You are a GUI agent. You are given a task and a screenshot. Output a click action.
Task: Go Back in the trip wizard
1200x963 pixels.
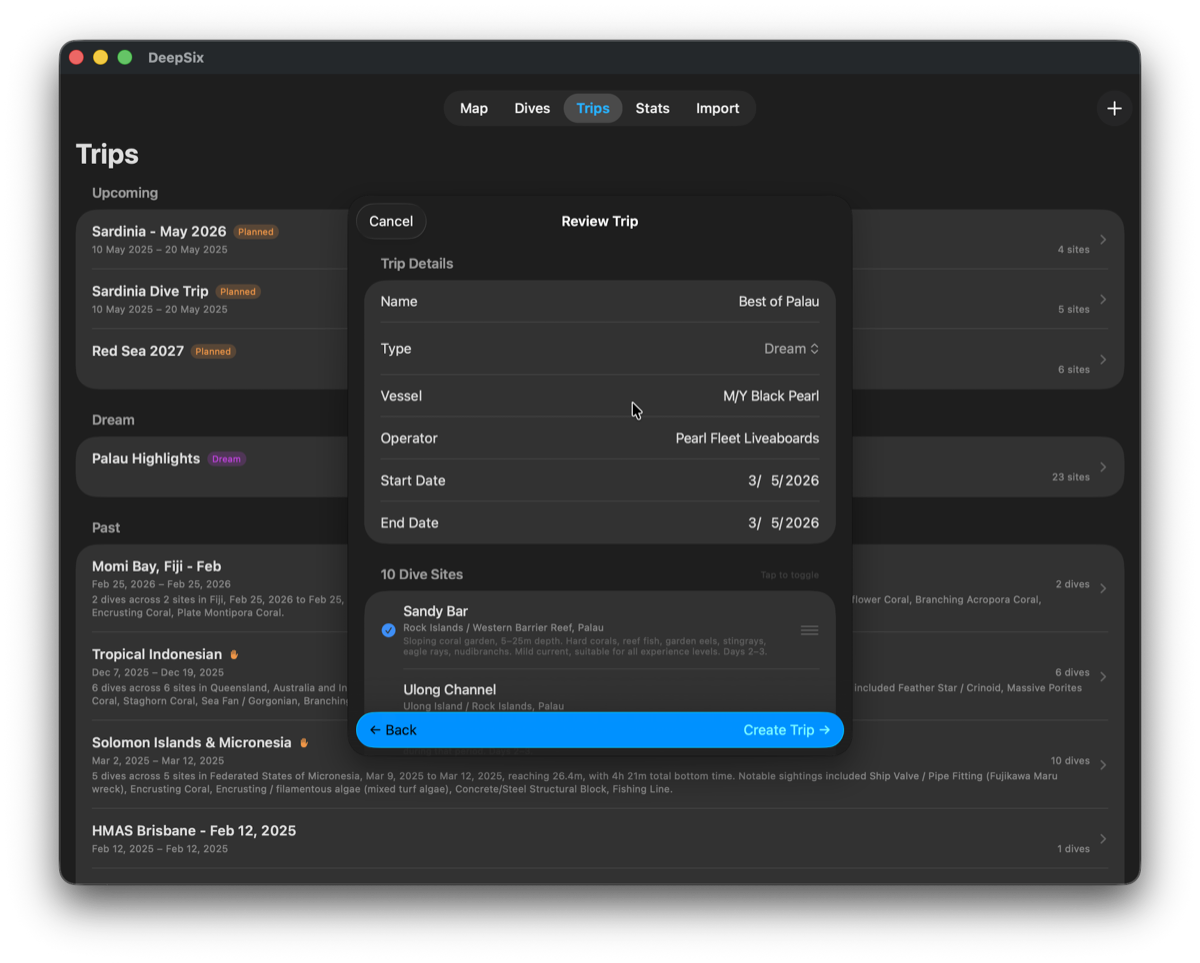pyautogui.click(x=393, y=730)
